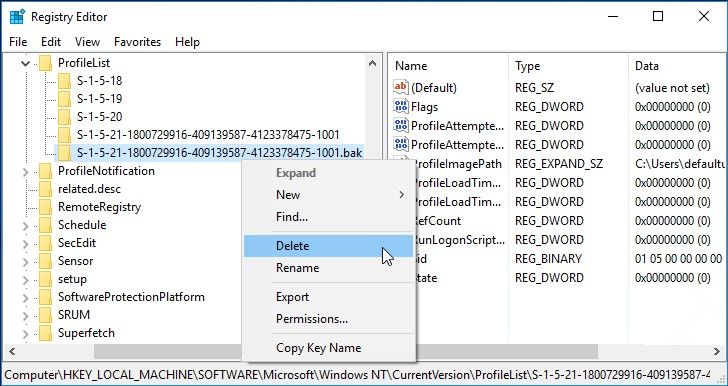Select the S-1-5-19 key name
Screen dimensions: 728x386
[x=99, y=99]
